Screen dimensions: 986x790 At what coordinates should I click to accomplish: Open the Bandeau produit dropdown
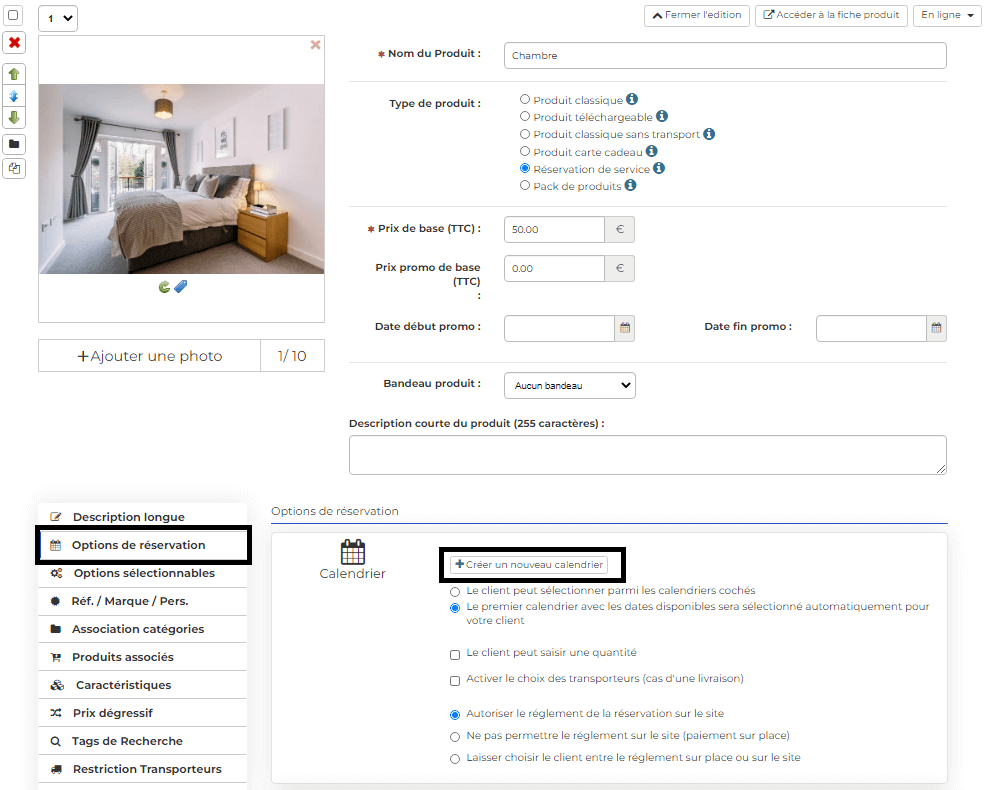pyautogui.click(x=570, y=386)
